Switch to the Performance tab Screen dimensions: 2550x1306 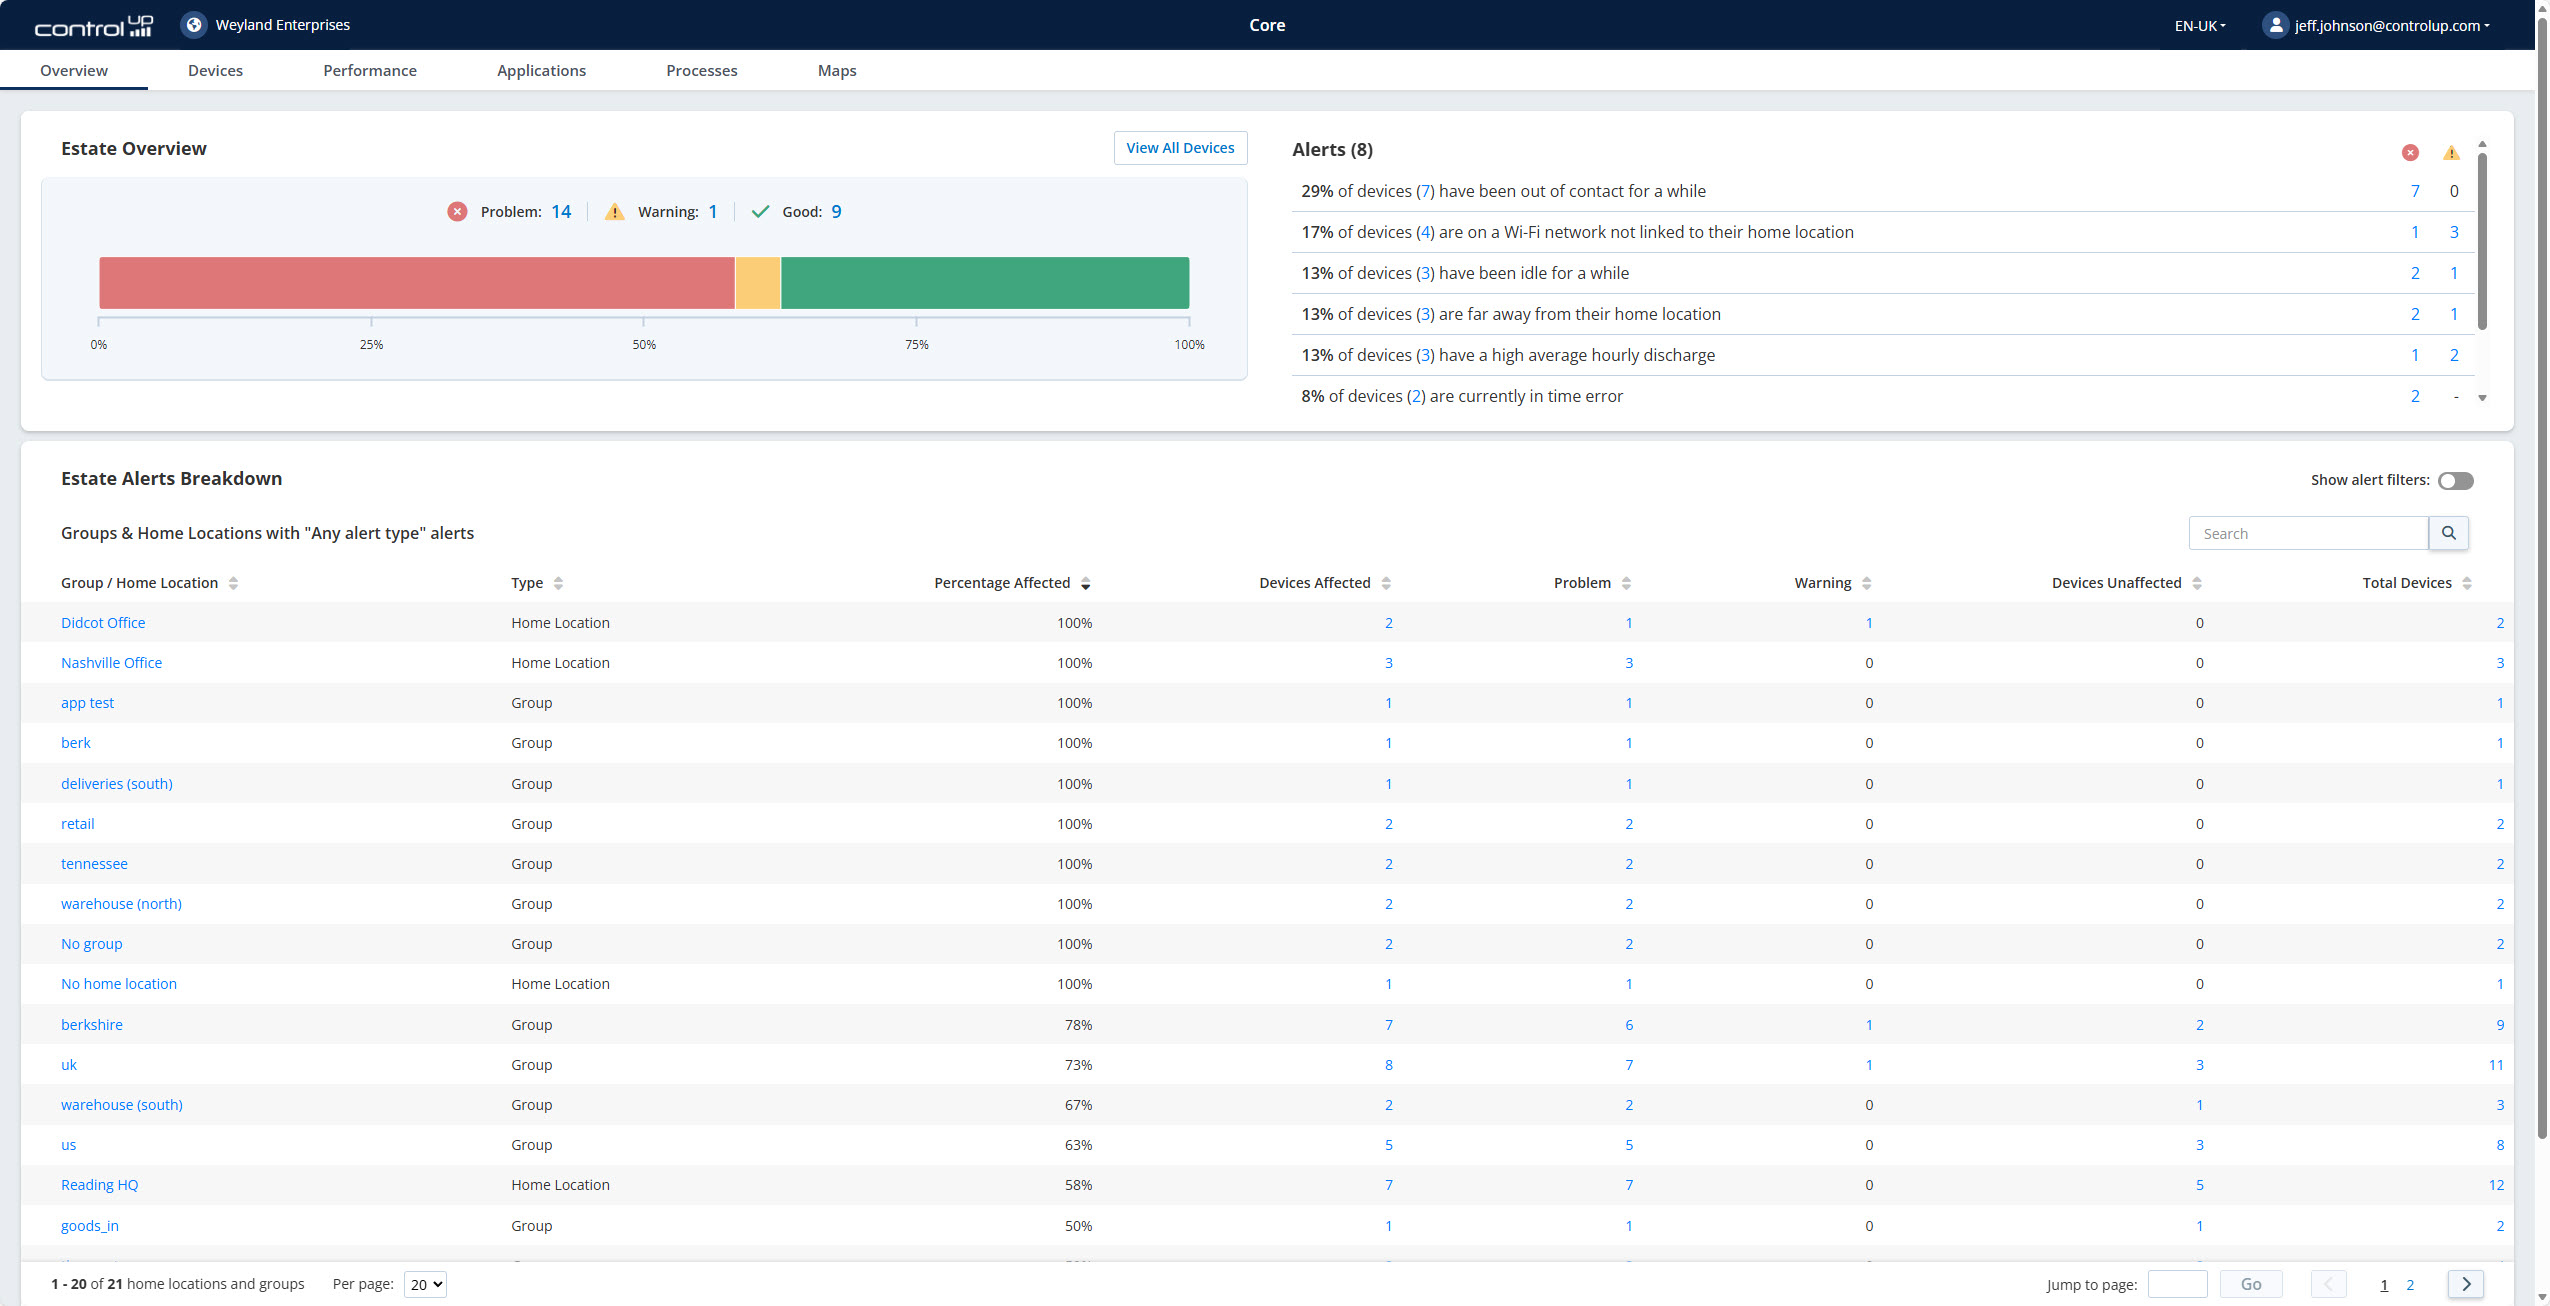pyautogui.click(x=369, y=70)
